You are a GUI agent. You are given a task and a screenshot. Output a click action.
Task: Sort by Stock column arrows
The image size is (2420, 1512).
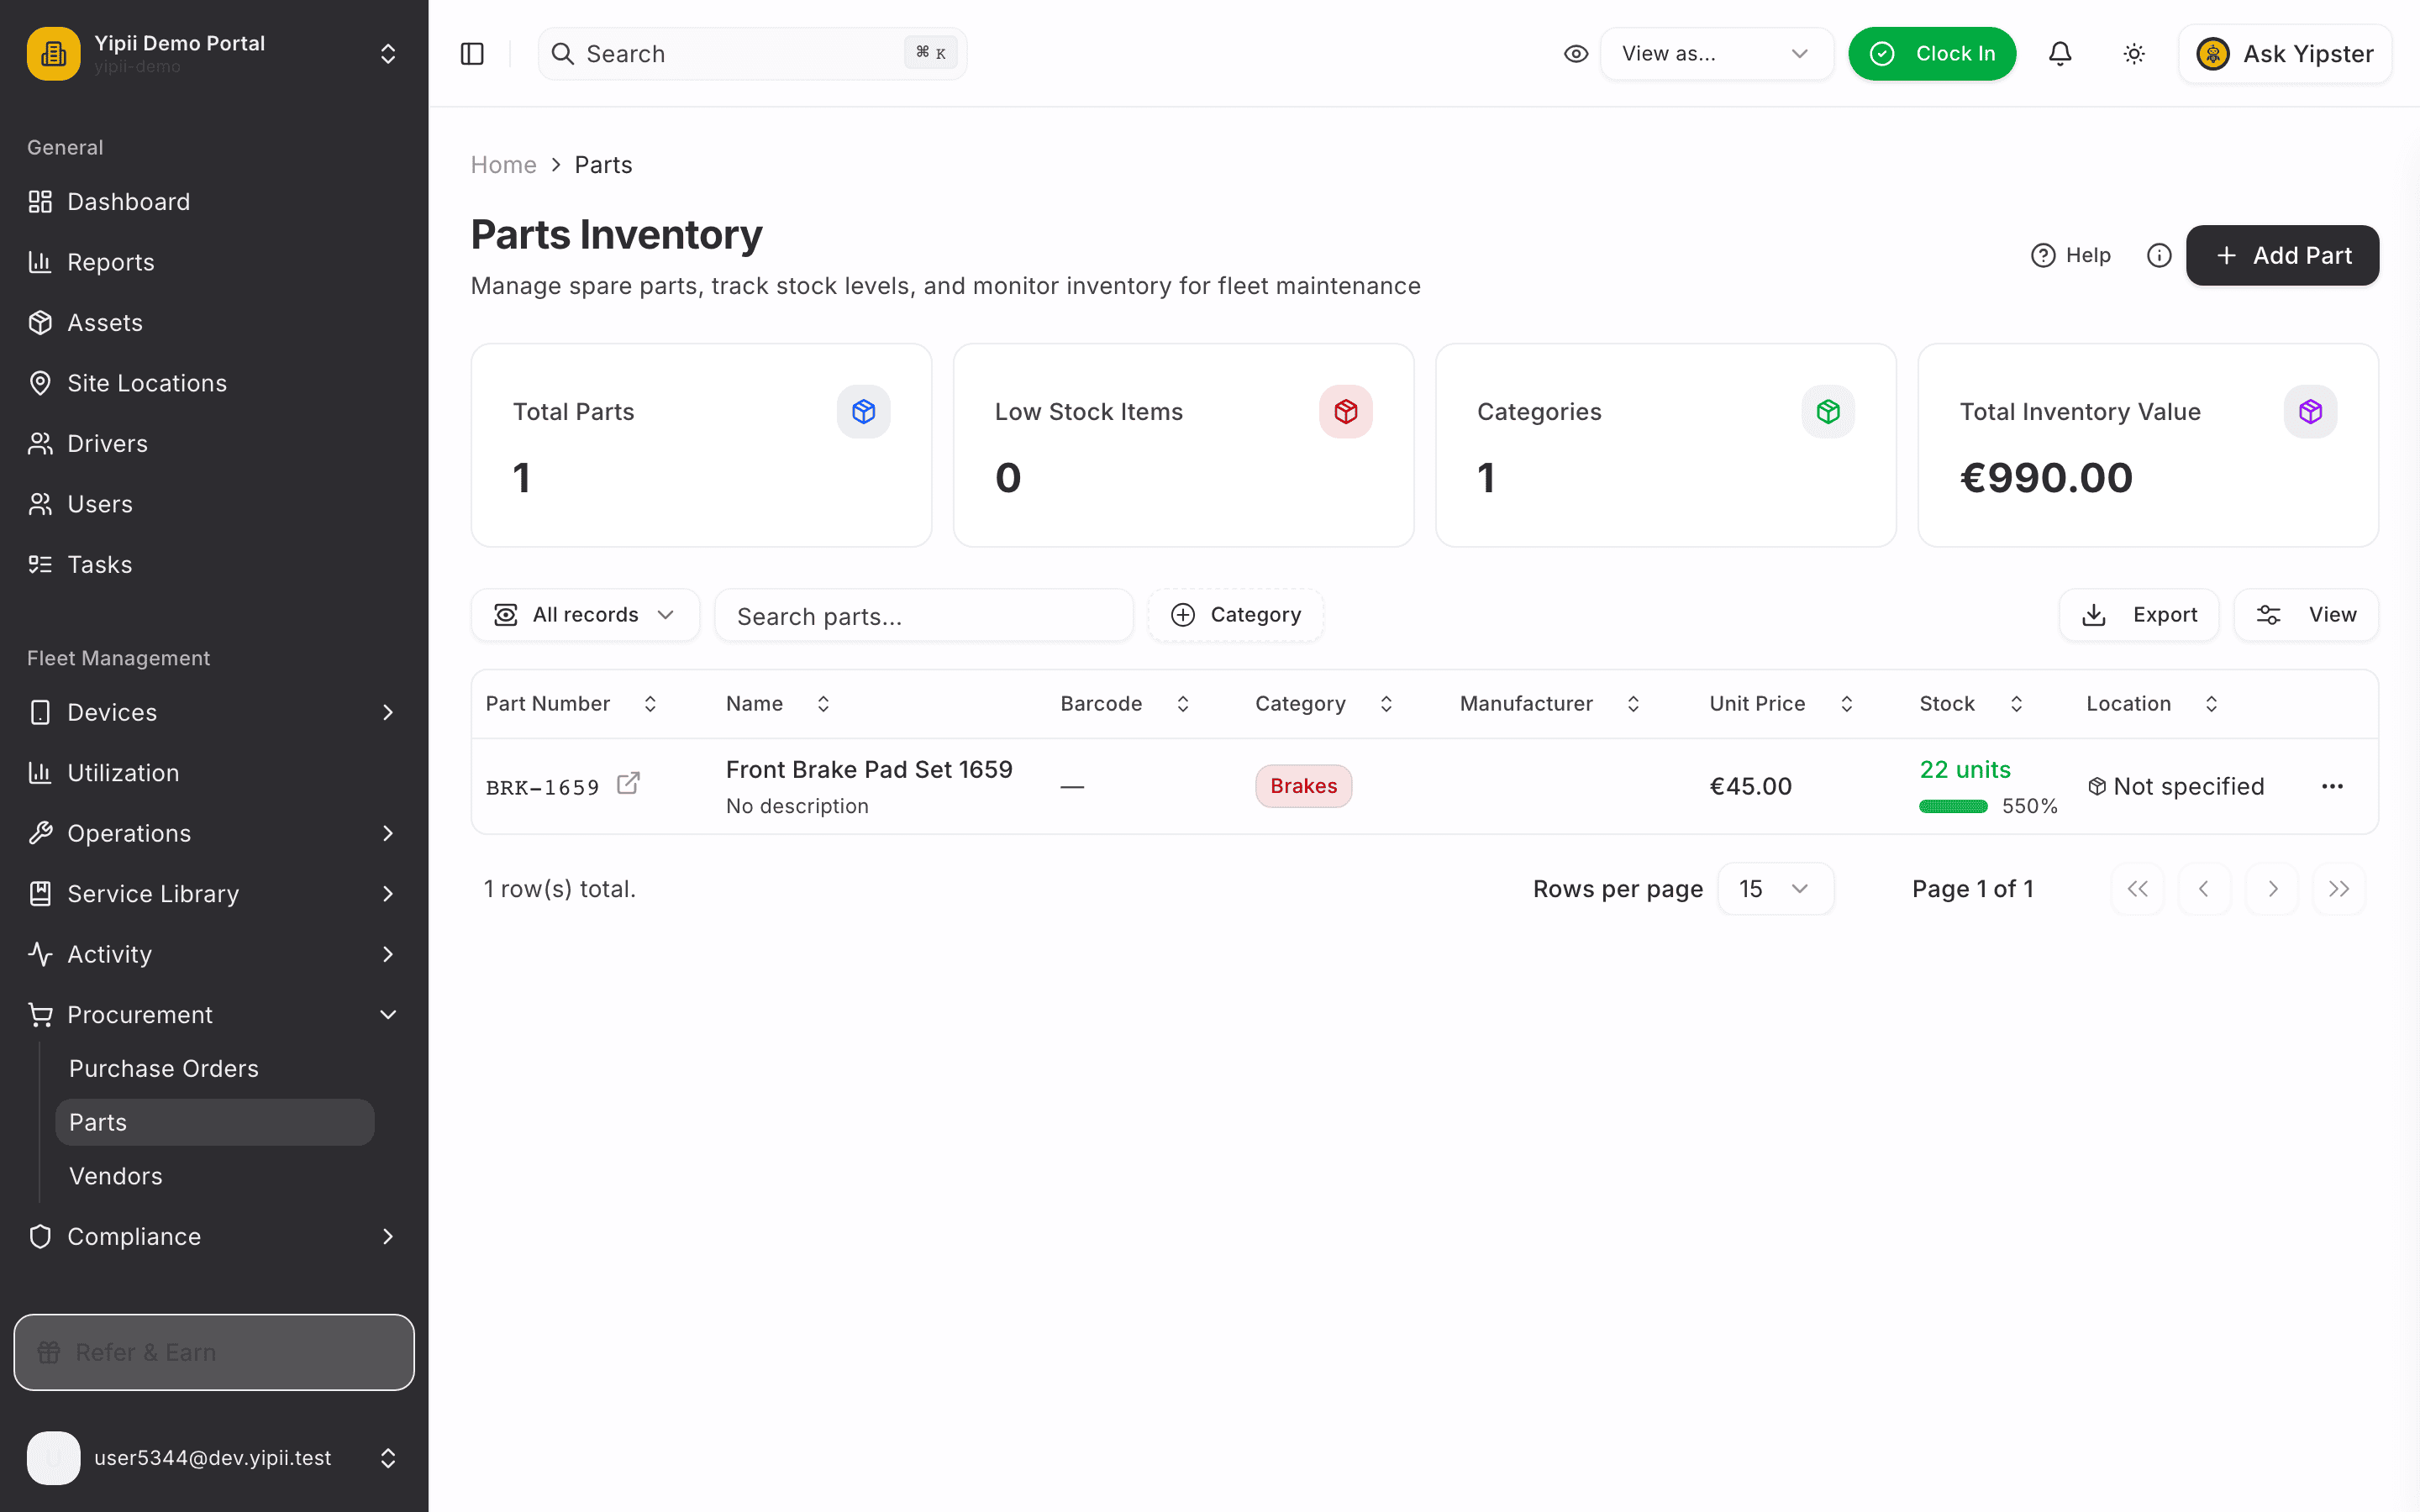coord(2016,704)
